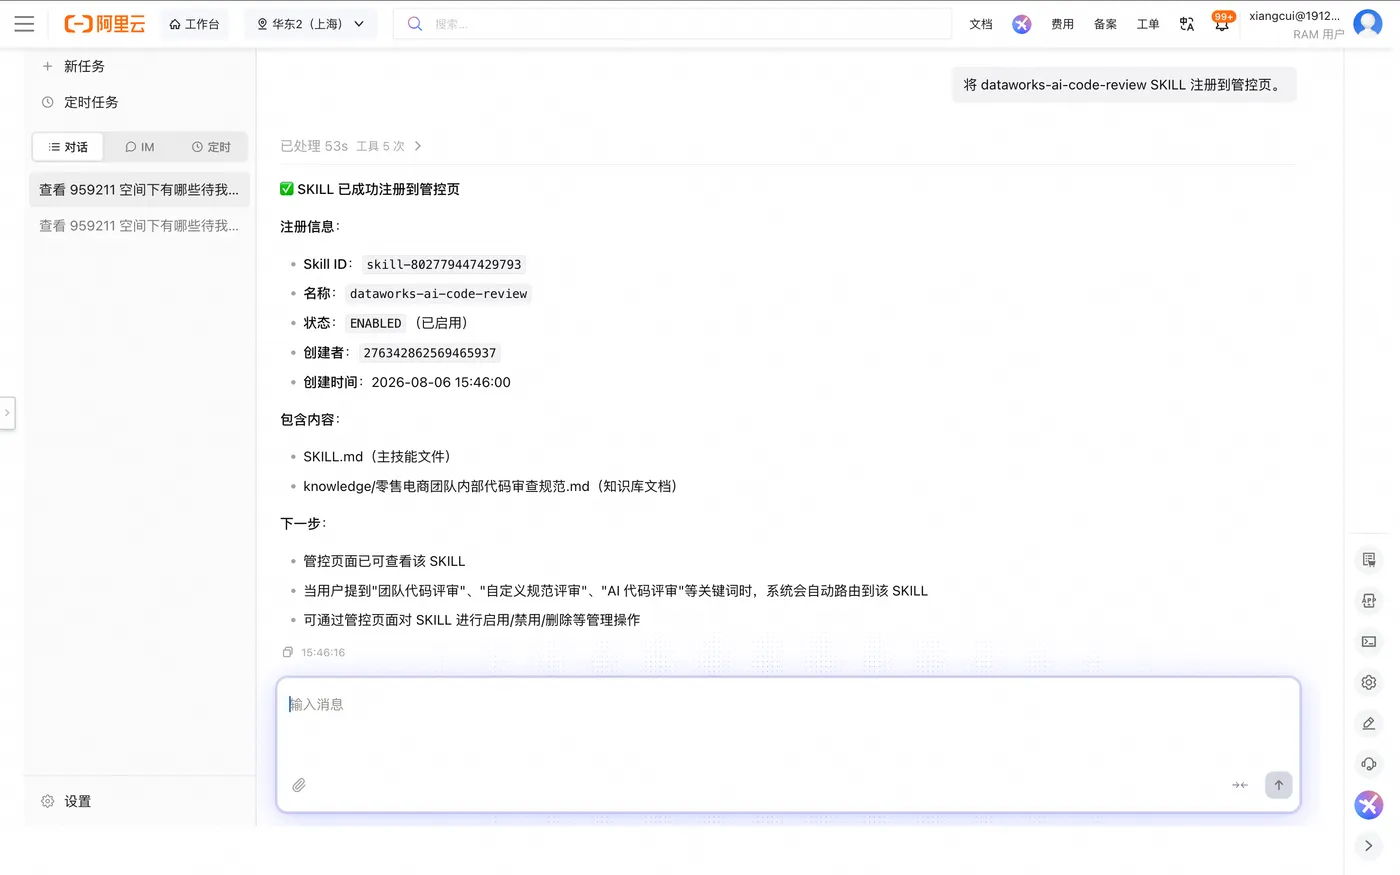This screenshot has height=875, width=1400.
Task: Expand the right rail with the chevron
Action: point(1369,846)
